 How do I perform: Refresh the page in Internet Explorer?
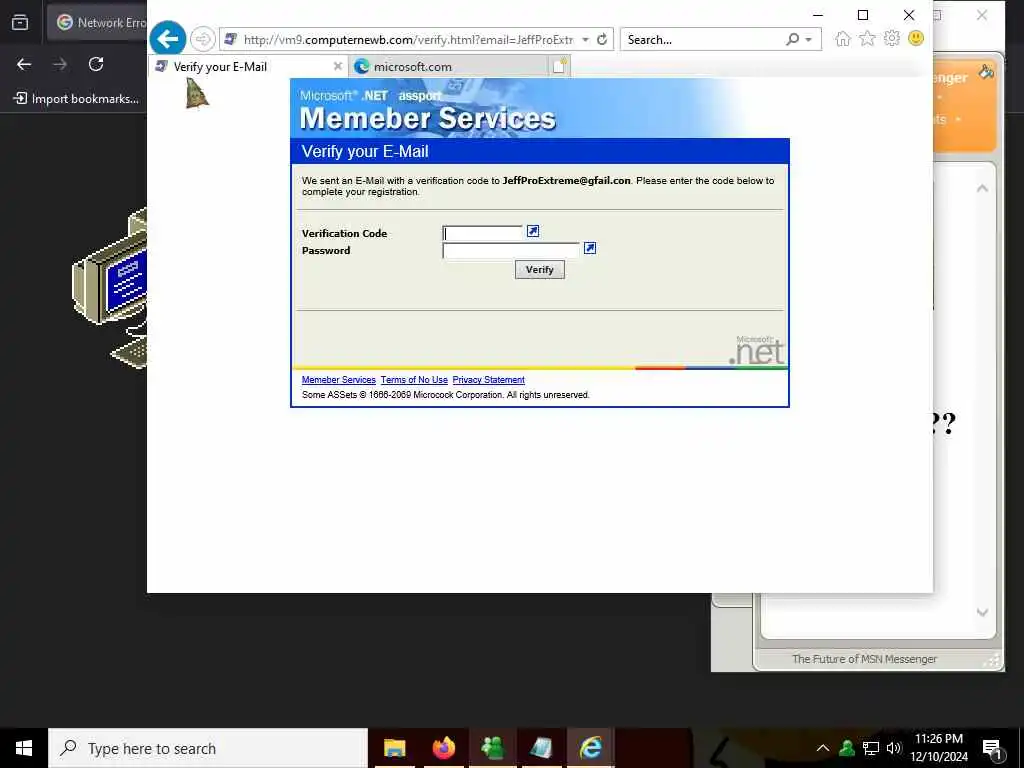[x=602, y=39]
